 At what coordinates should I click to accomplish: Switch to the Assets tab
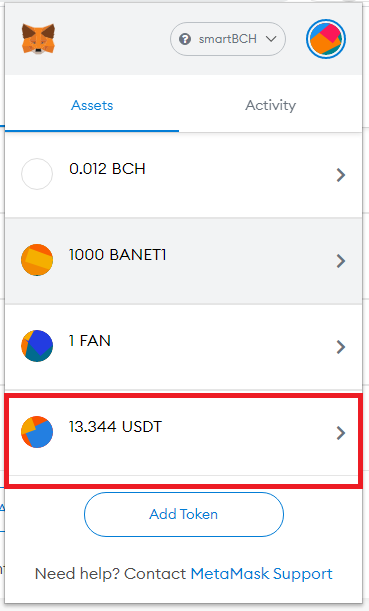click(92, 105)
